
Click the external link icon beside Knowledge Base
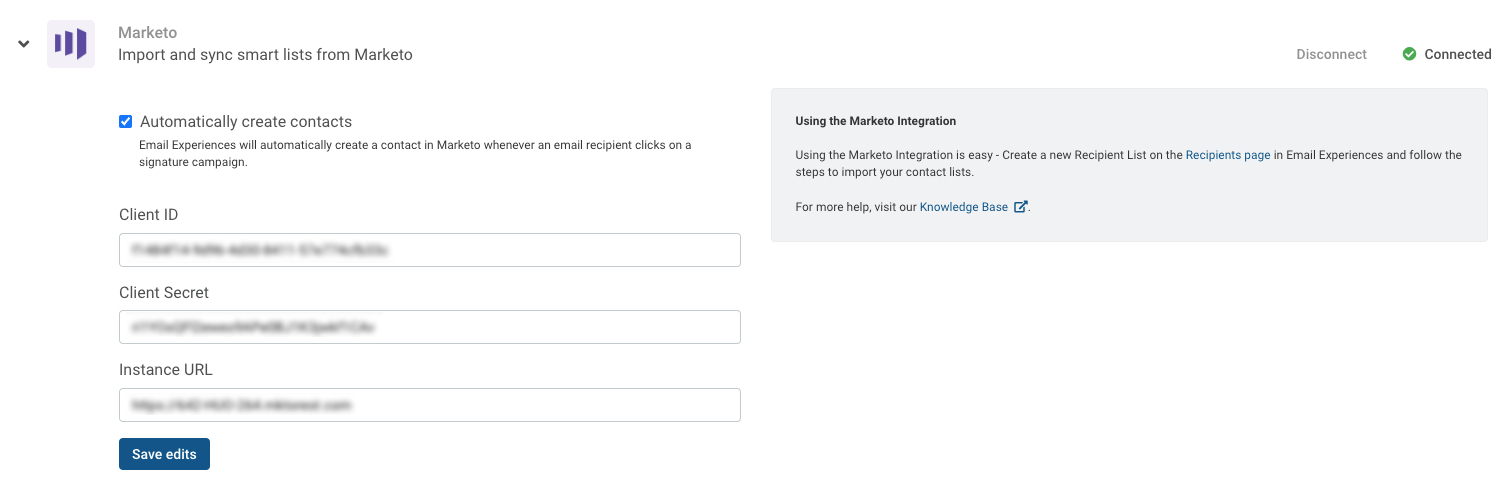pos(1020,207)
